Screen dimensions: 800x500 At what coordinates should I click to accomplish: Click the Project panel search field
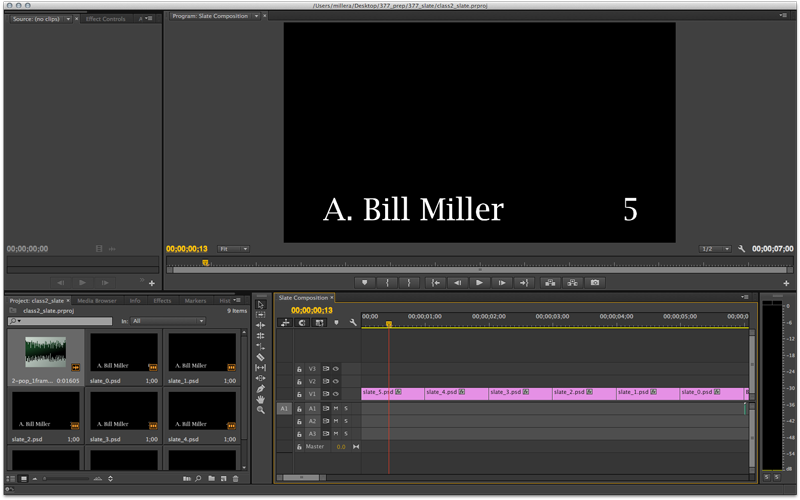[x=60, y=321]
